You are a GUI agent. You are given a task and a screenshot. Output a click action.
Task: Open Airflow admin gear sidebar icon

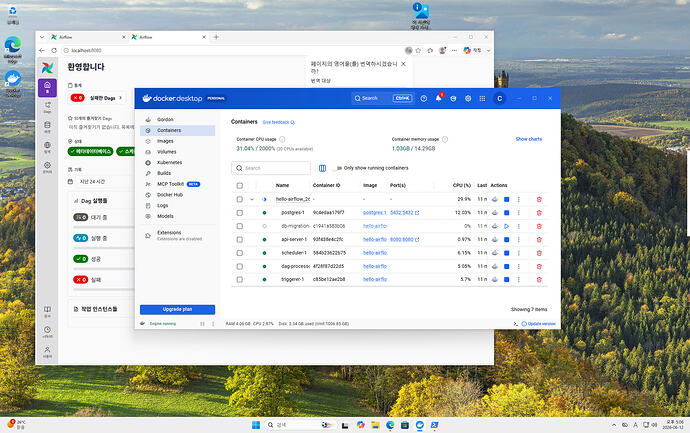47,167
